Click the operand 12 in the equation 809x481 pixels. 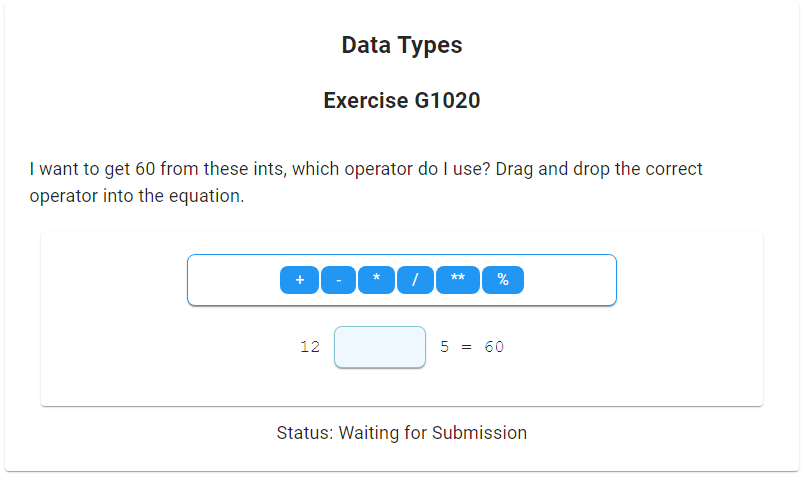click(x=310, y=347)
